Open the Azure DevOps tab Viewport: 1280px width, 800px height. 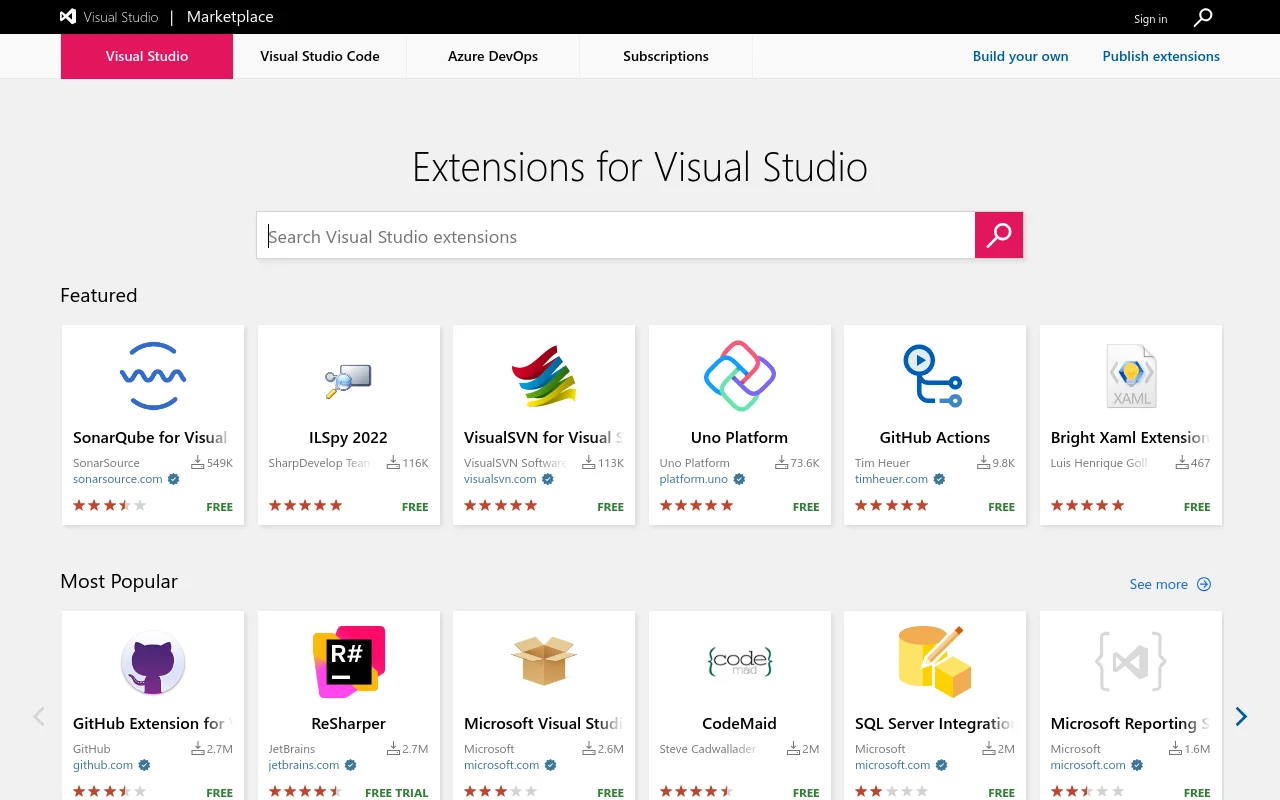point(493,56)
